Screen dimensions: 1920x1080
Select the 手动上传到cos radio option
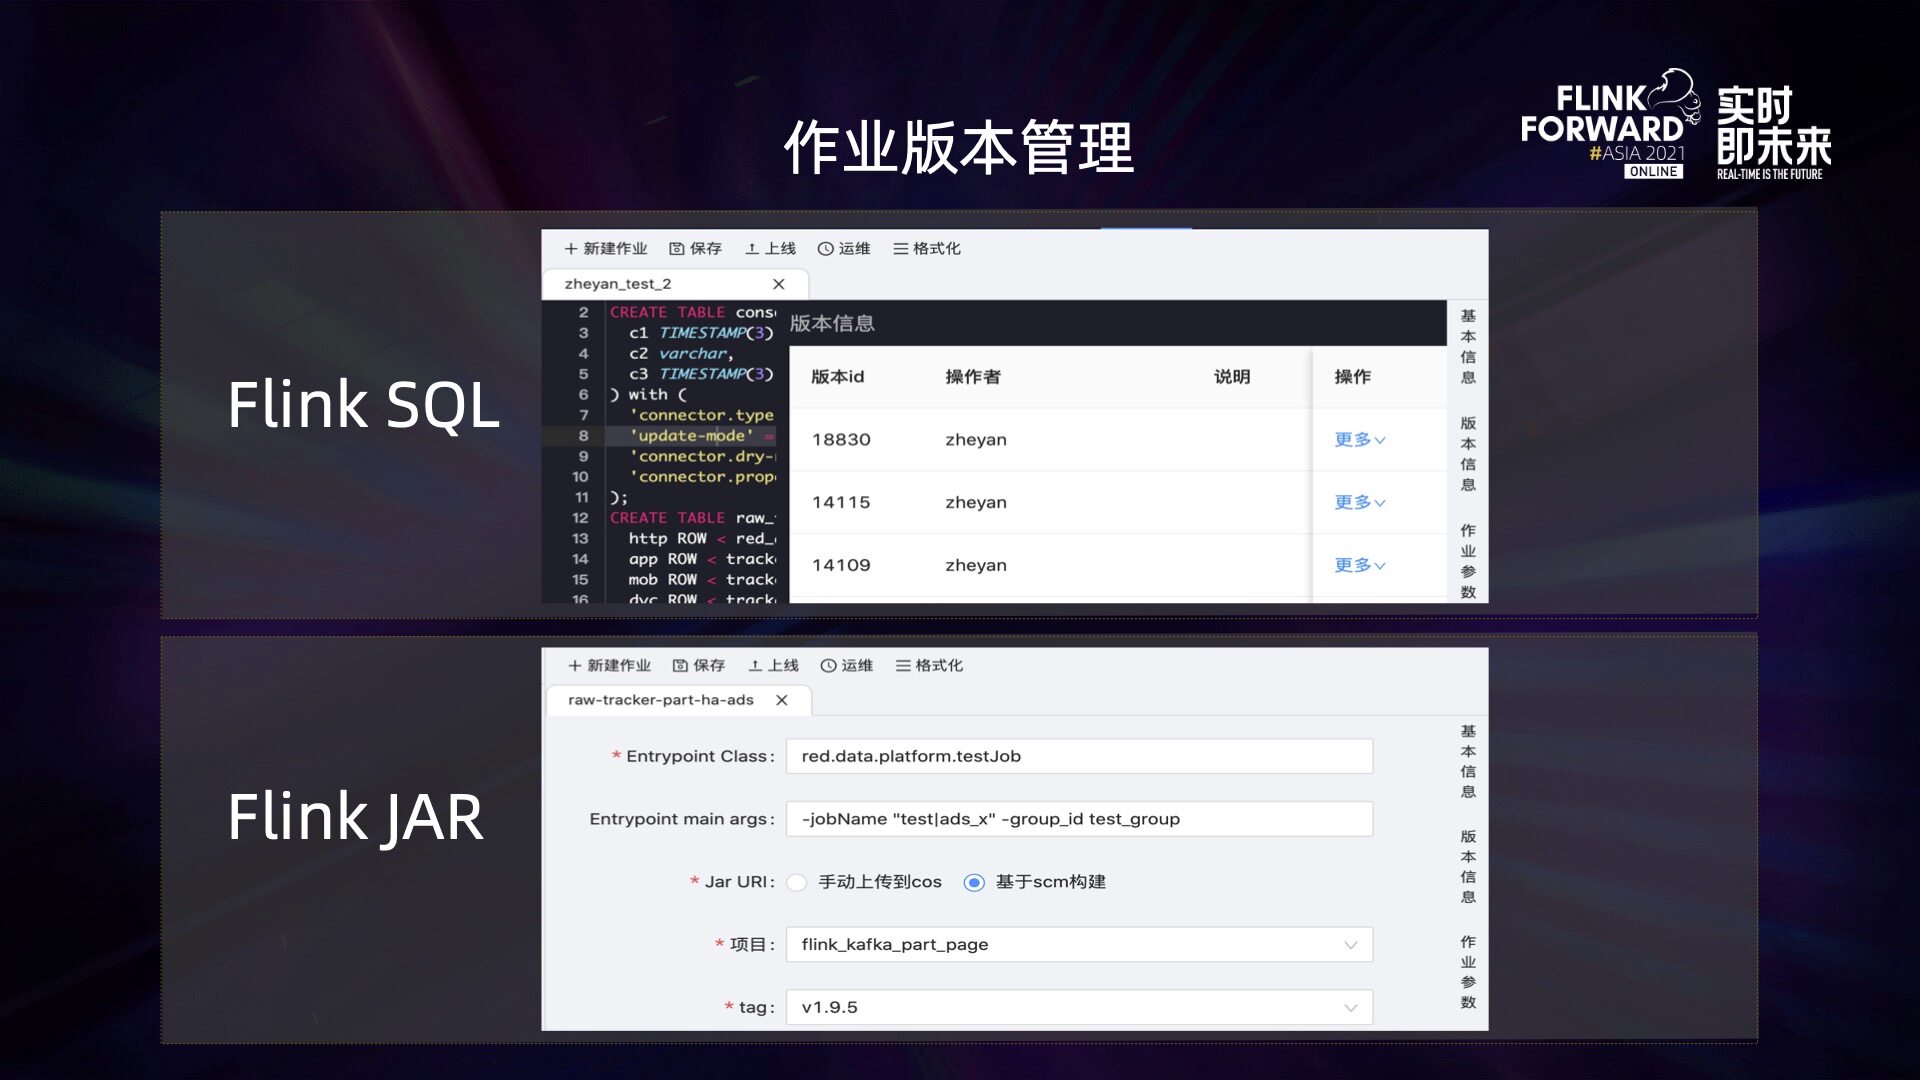tap(797, 883)
